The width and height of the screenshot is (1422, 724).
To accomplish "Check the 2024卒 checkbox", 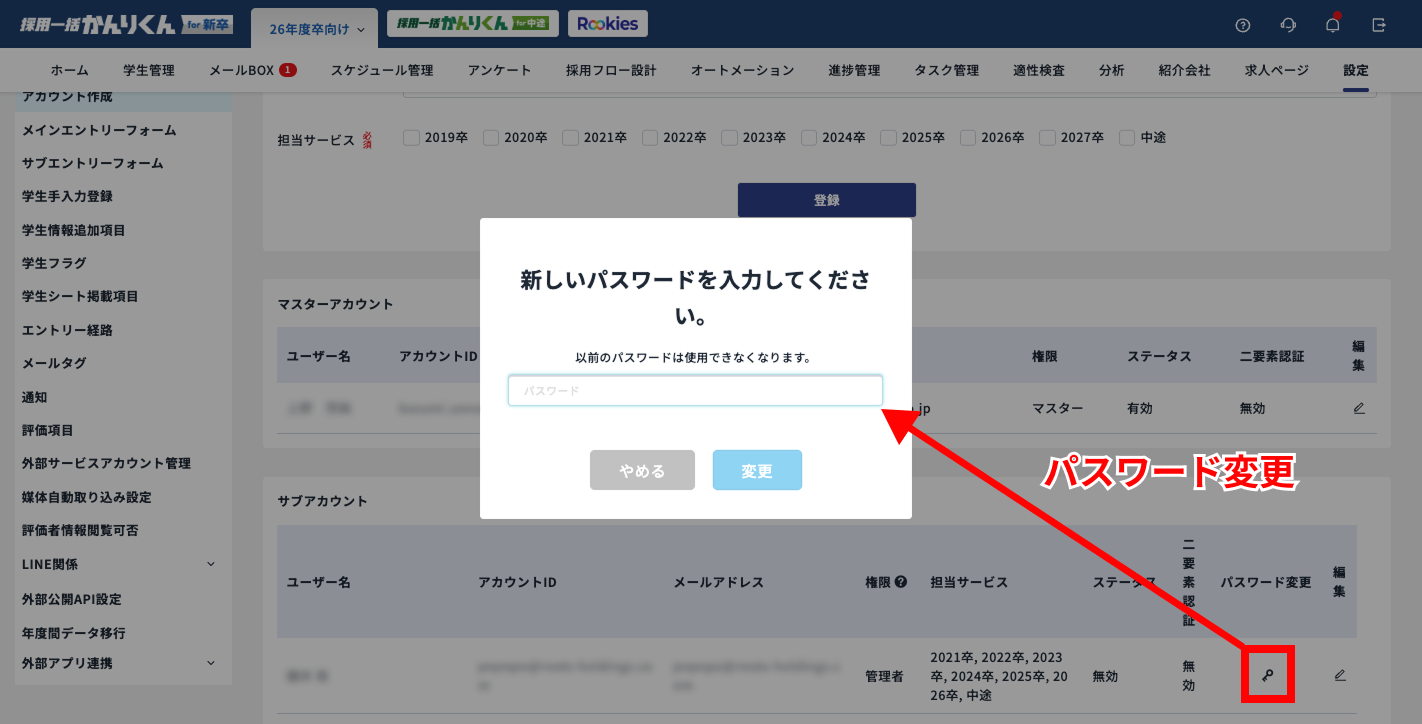I will (809, 137).
